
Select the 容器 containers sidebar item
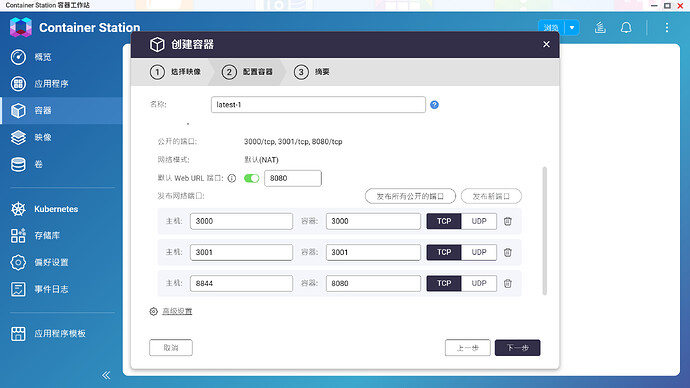click(62, 110)
